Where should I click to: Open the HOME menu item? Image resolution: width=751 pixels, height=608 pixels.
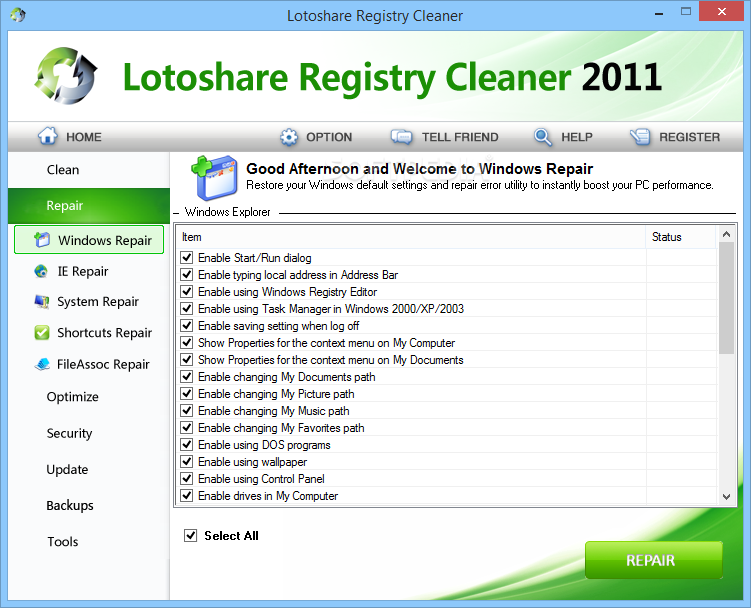pyautogui.click(x=70, y=137)
